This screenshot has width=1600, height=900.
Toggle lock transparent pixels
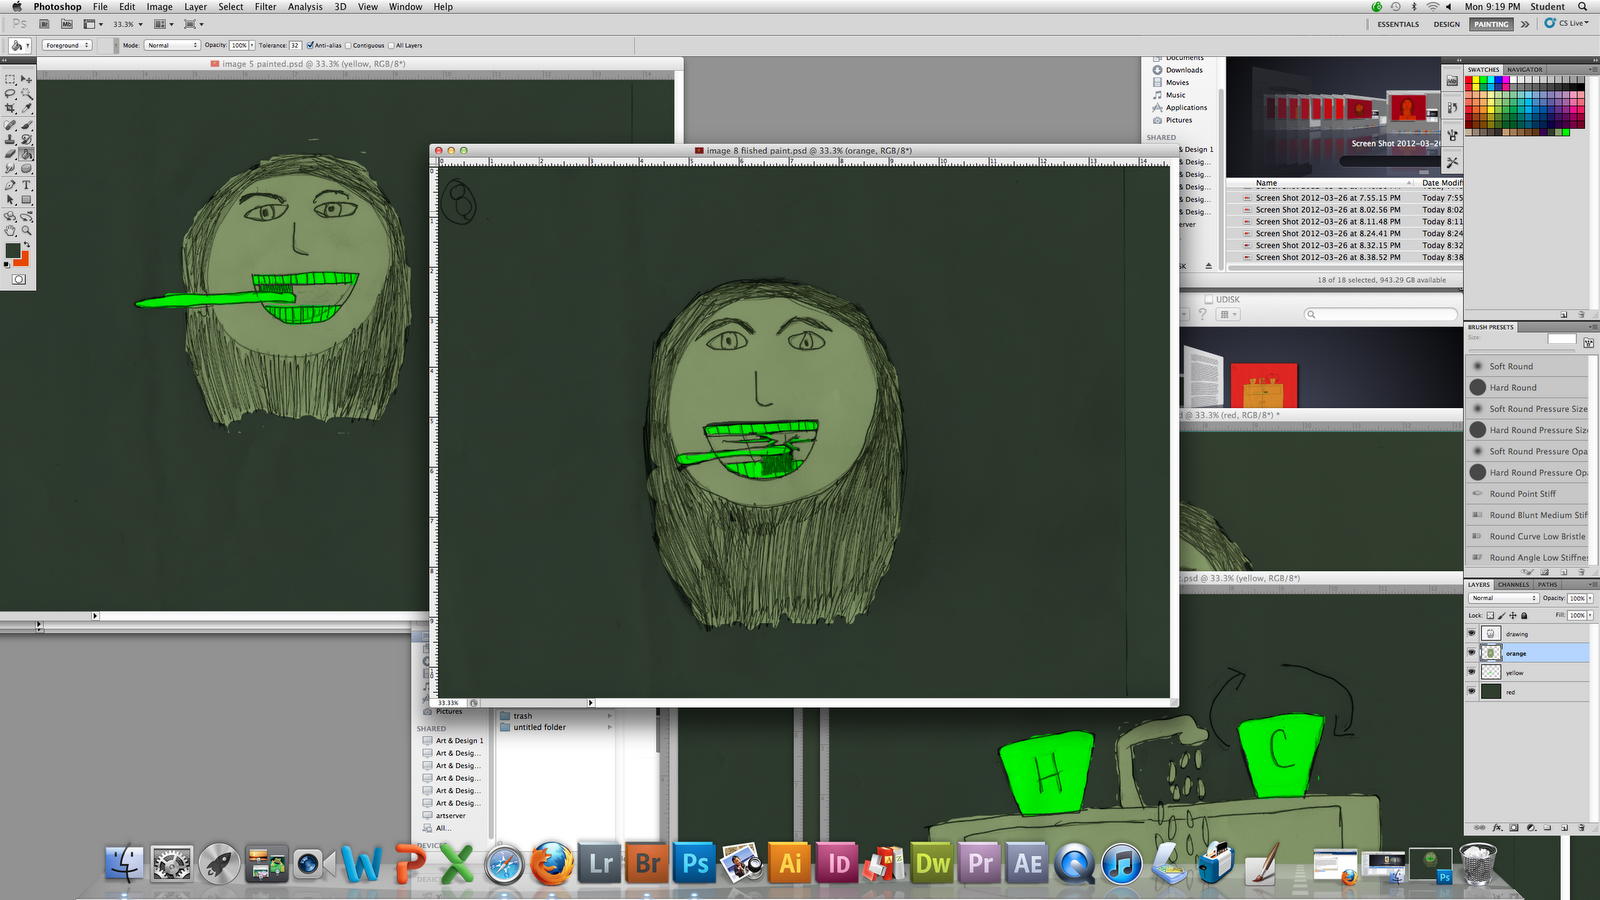[x=1490, y=615]
